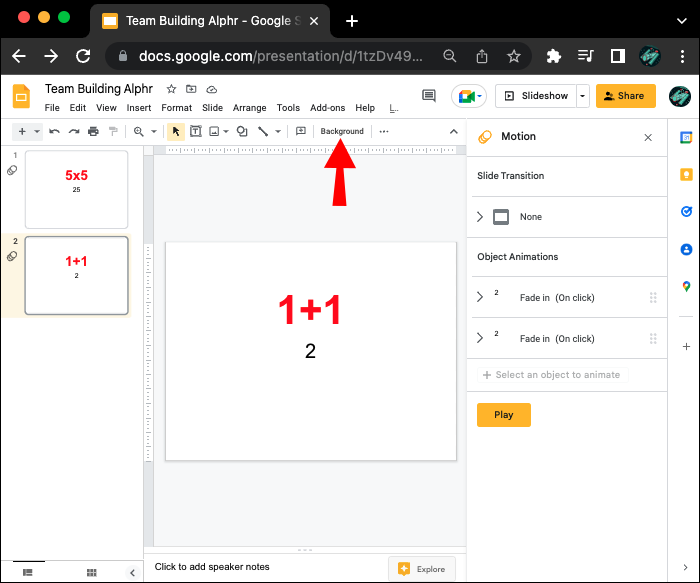Viewport: 700px width, 583px height.
Task: Open the zoom level dropdown arrow
Action: click(154, 131)
